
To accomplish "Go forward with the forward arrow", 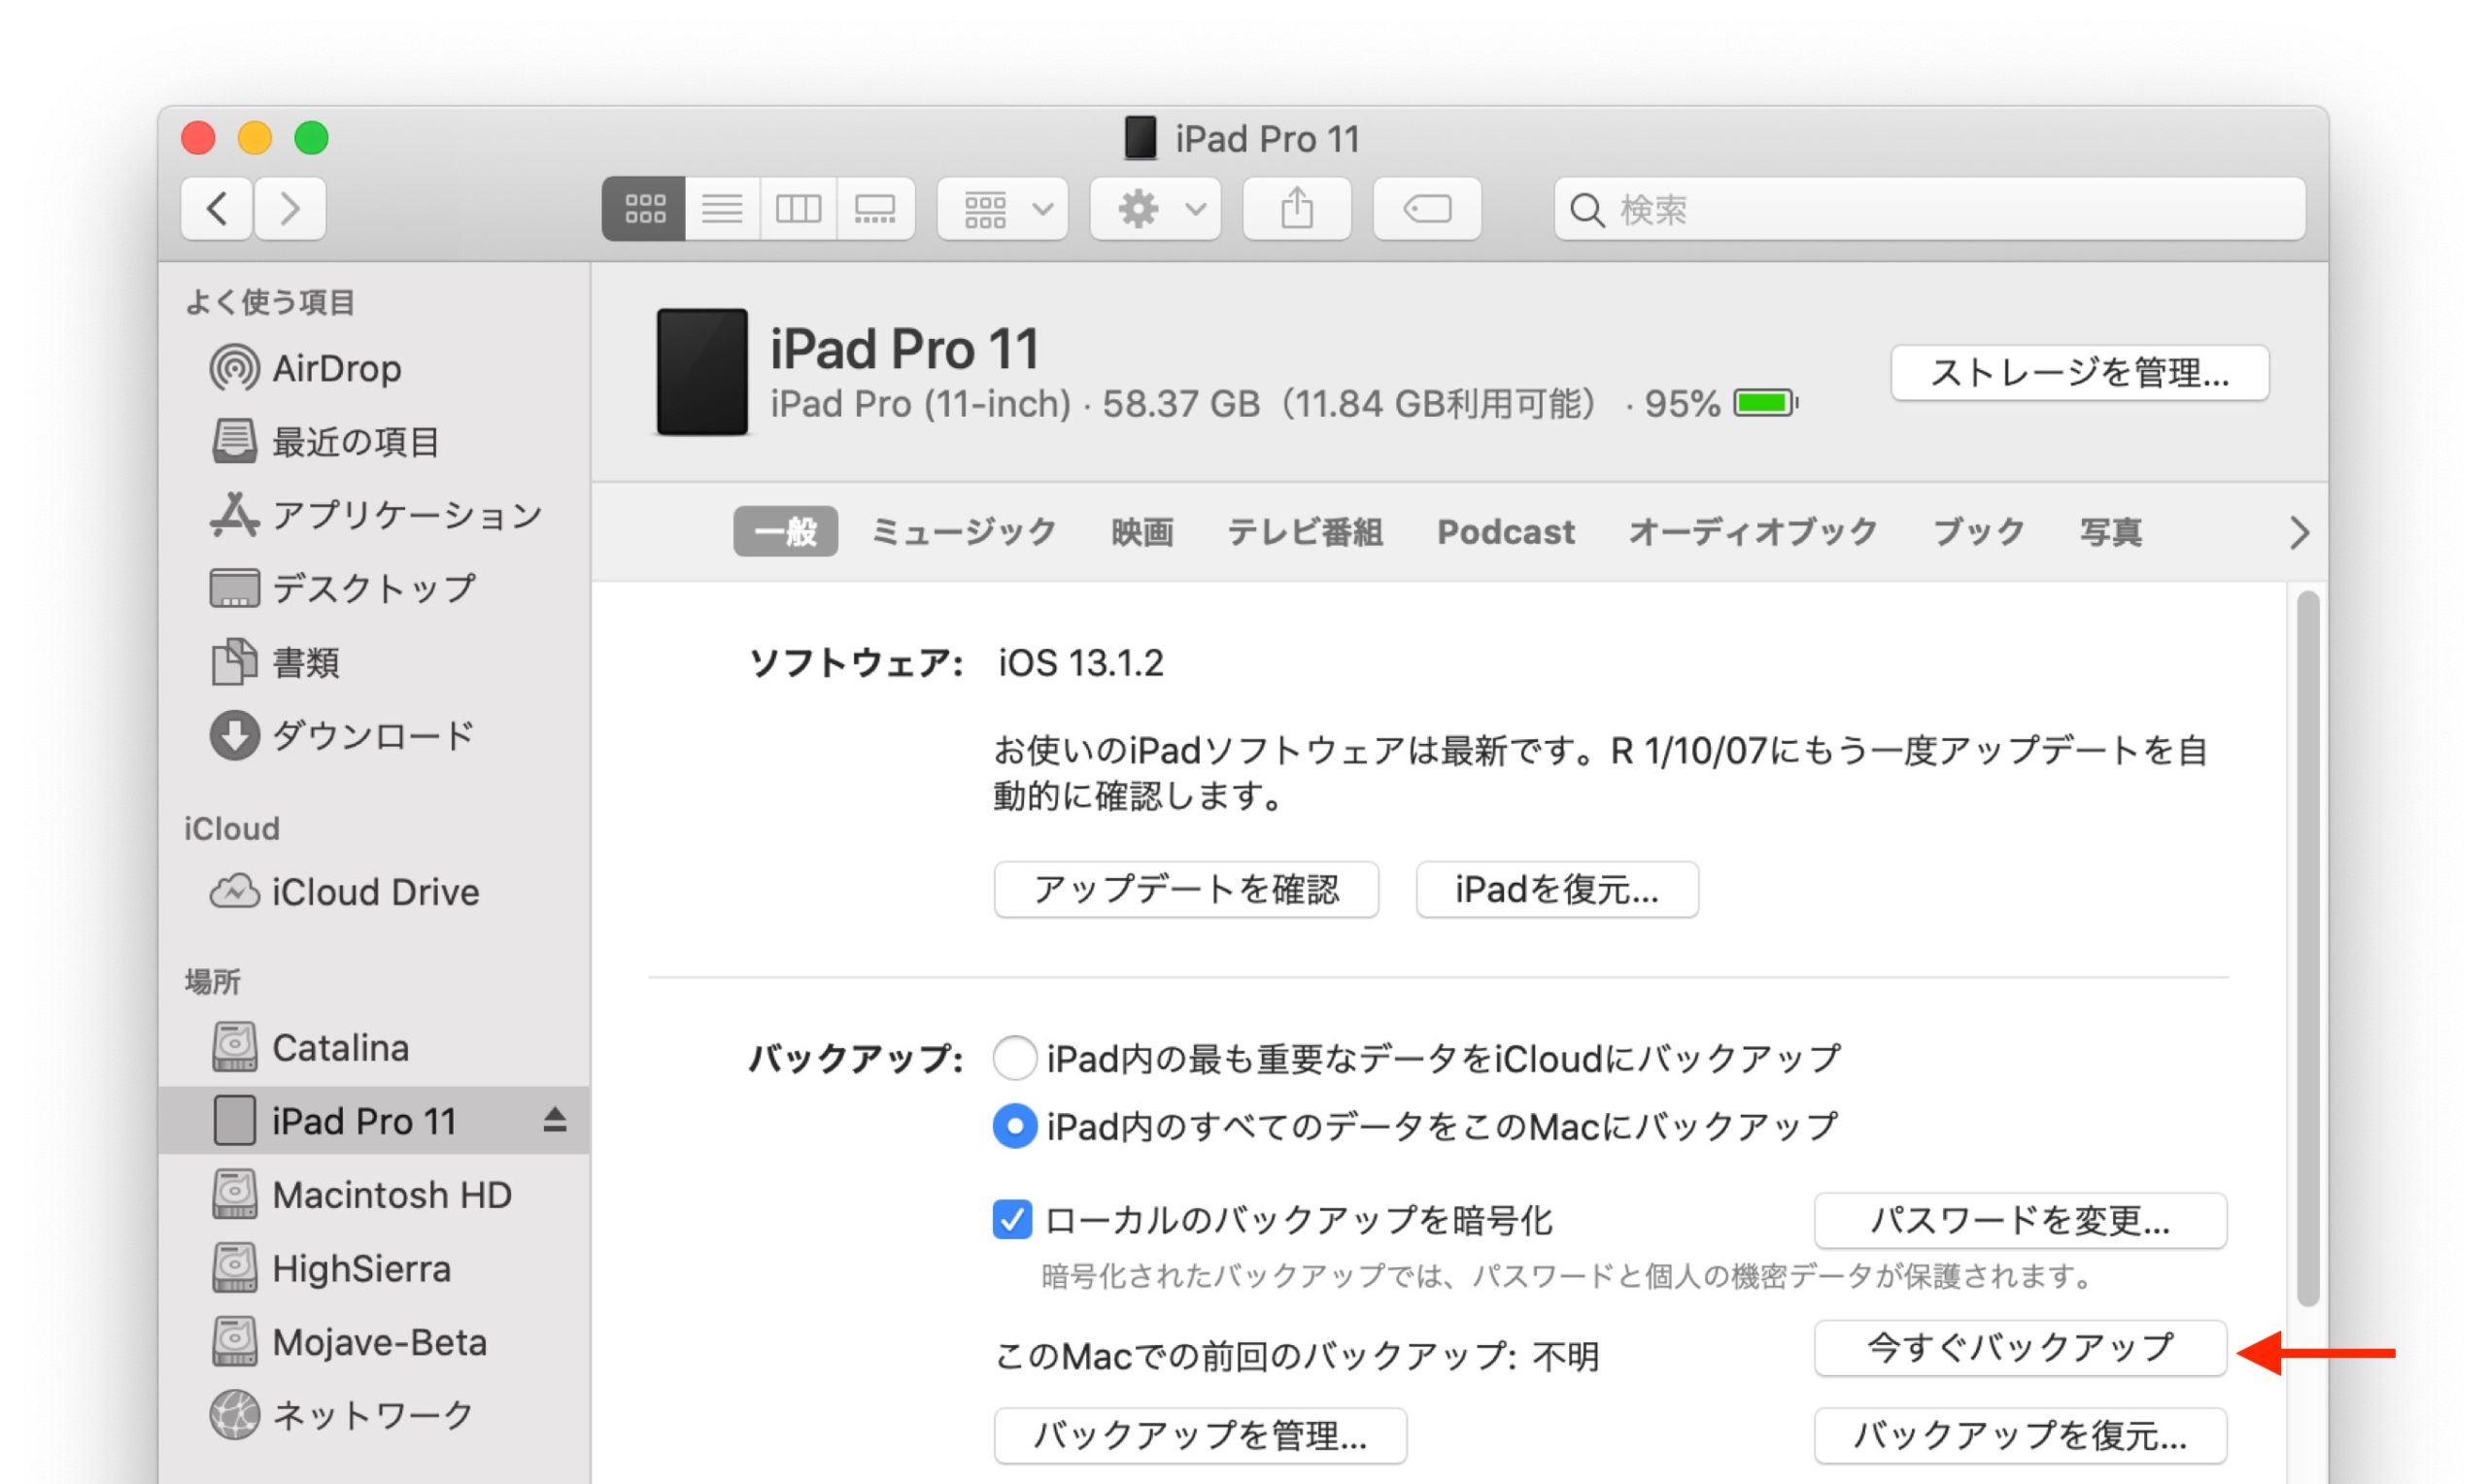I will pyautogui.click(x=290, y=209).
